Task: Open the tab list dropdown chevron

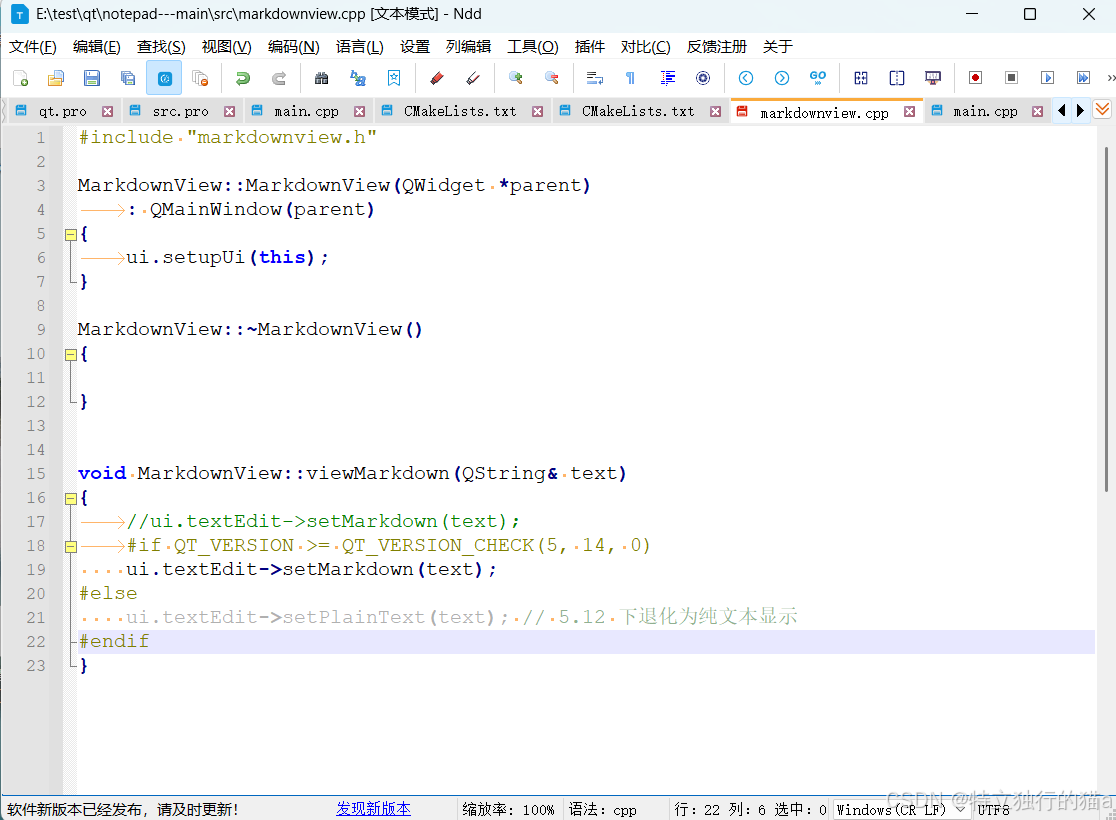Action: click(x=1102, y=110)
